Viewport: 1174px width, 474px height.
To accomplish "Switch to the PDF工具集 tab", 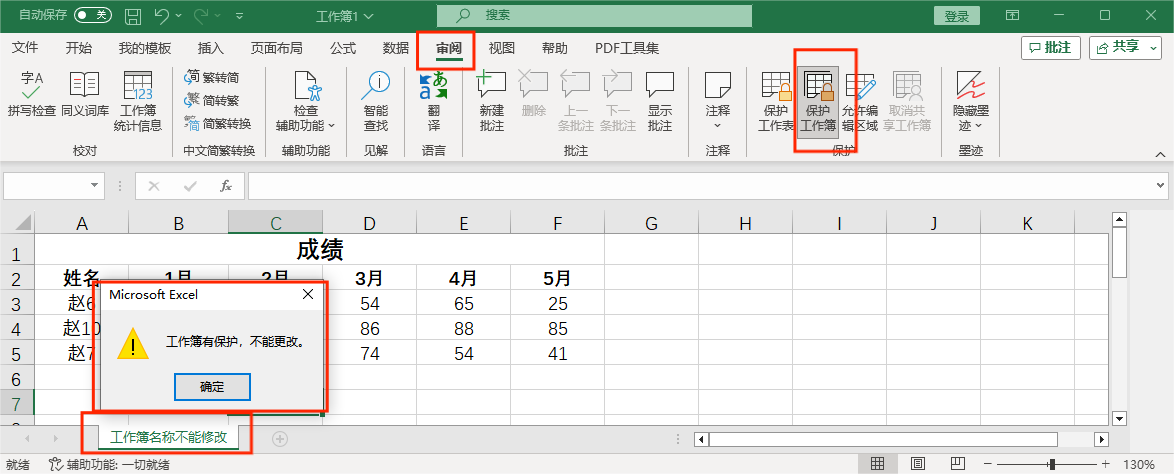I will point(627,48).
